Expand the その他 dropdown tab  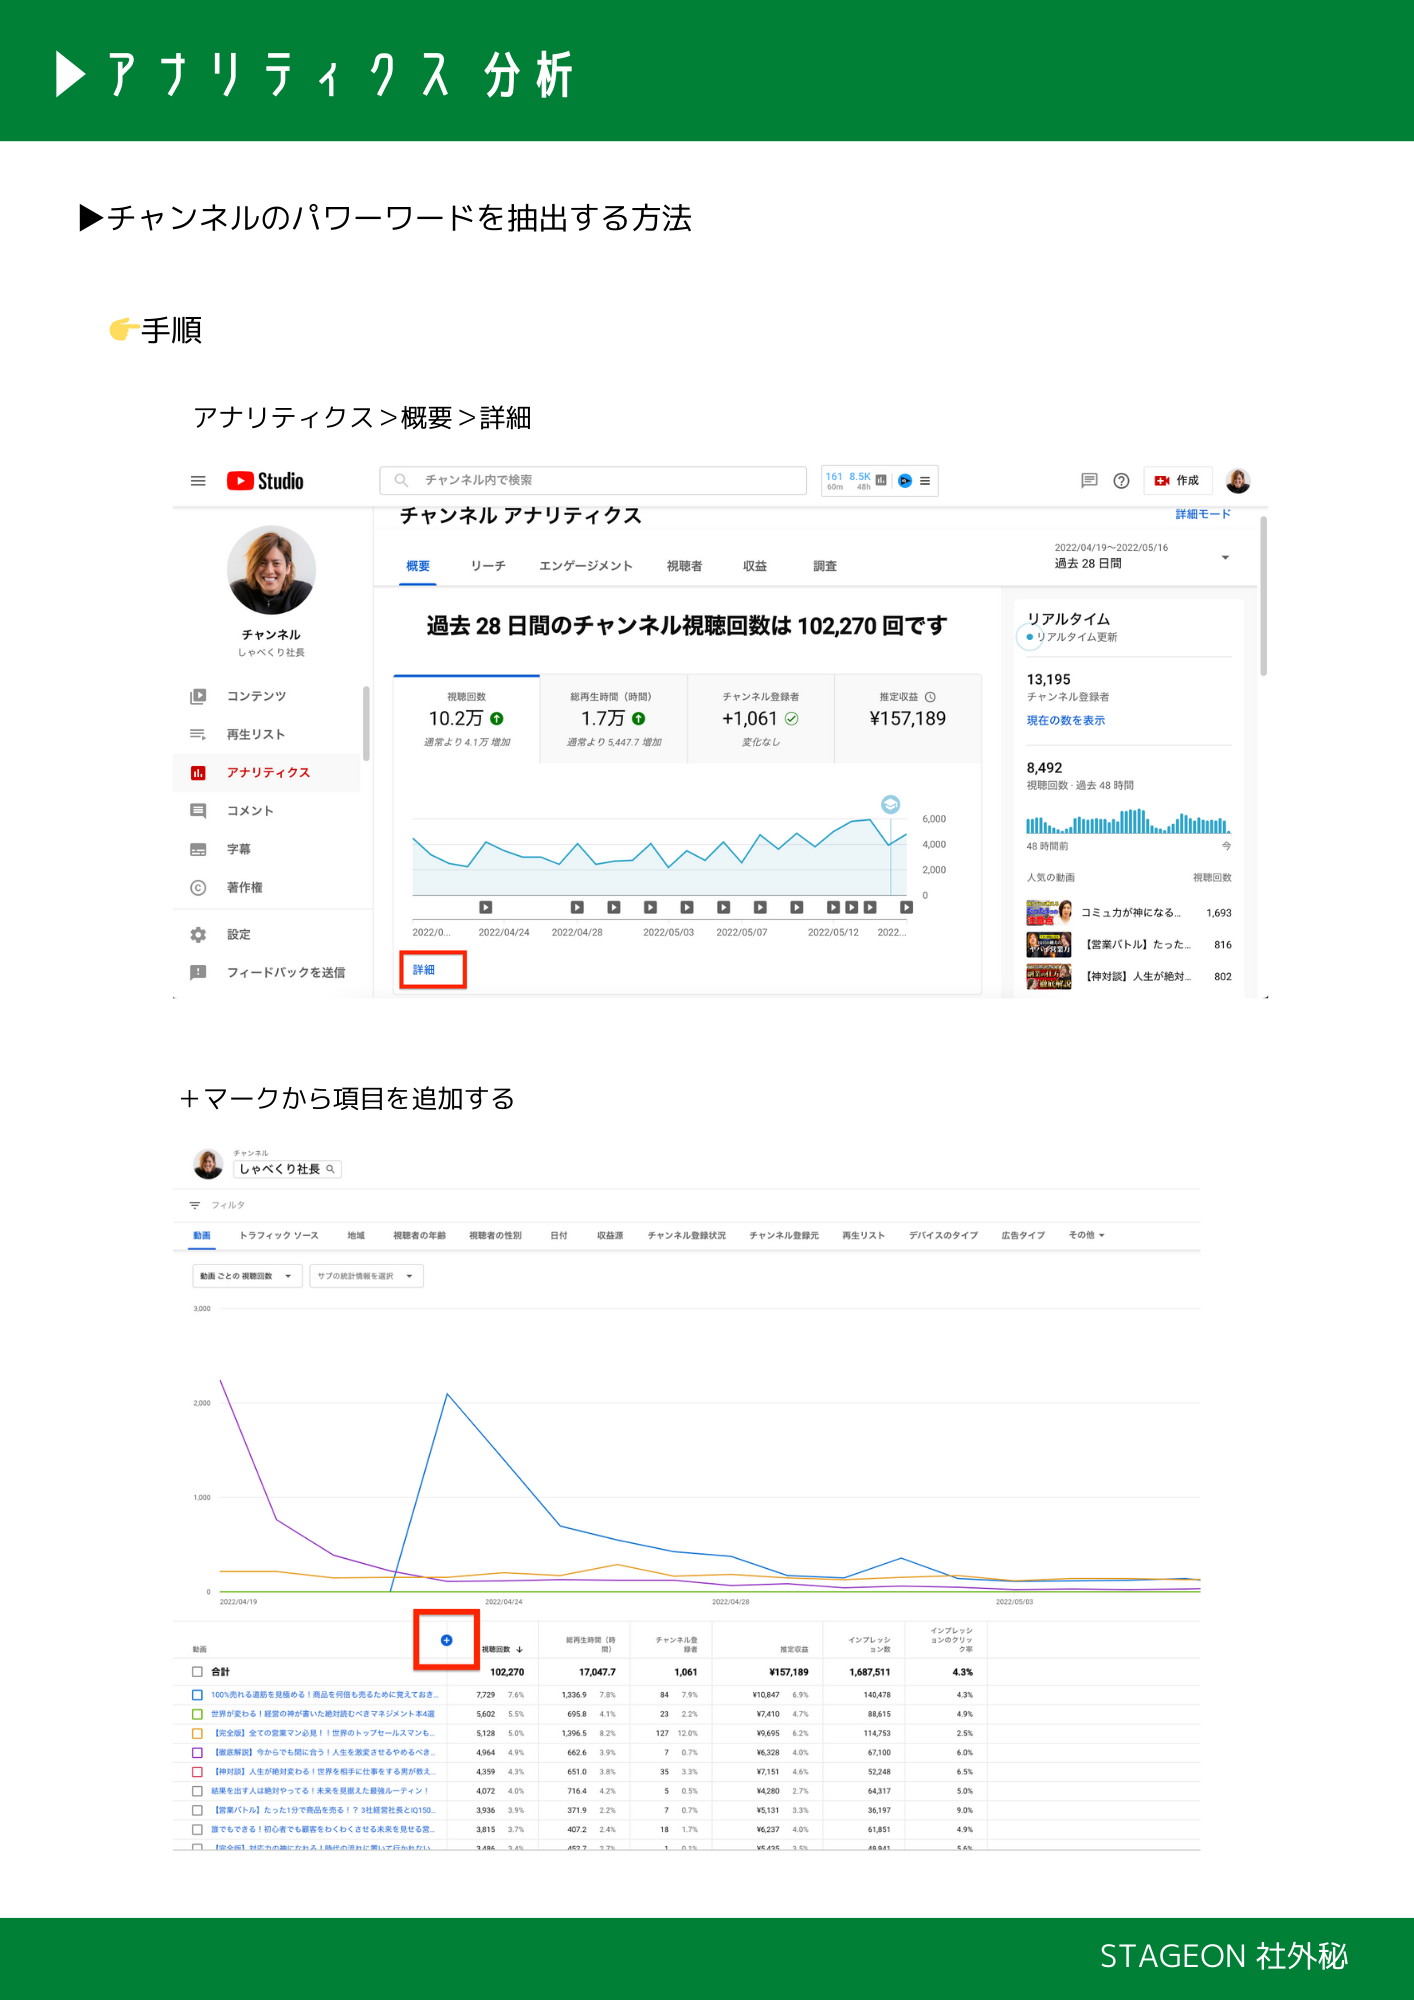[1086, 1235]
